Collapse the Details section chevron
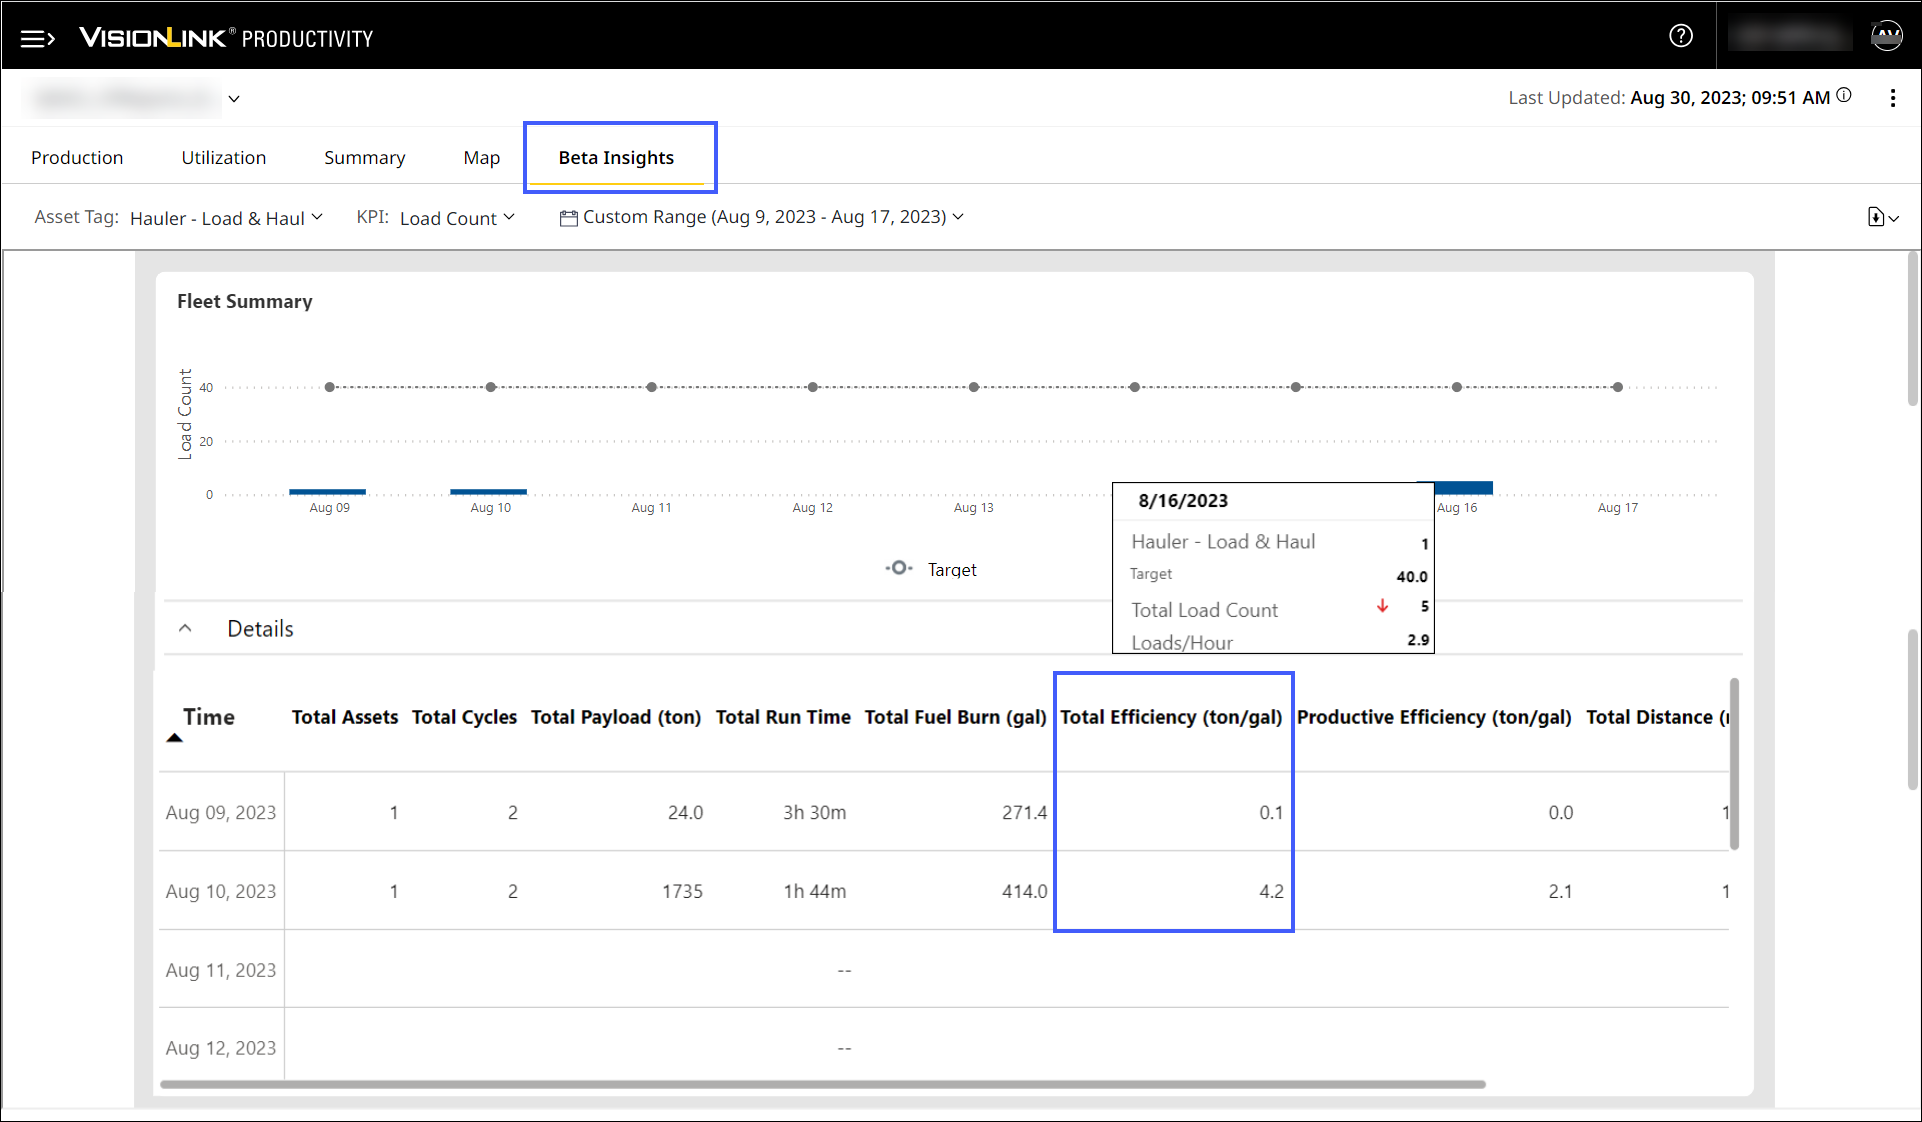Screen dimensions: 1922x1122 click(x=185, y=628)
